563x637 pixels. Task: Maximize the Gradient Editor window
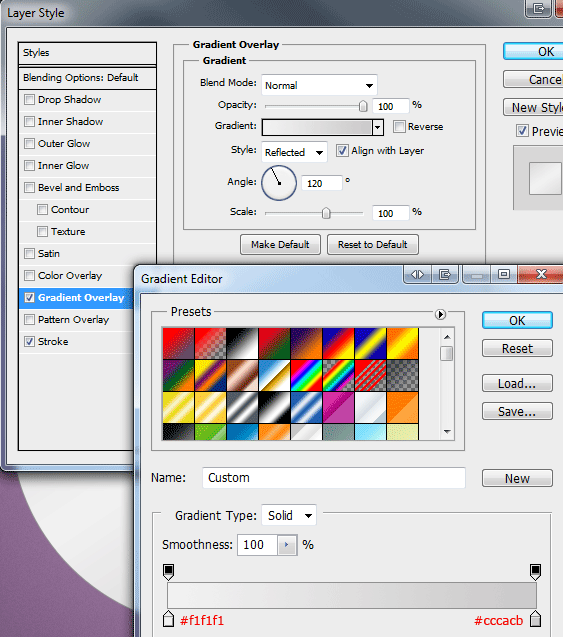(504, 275)
